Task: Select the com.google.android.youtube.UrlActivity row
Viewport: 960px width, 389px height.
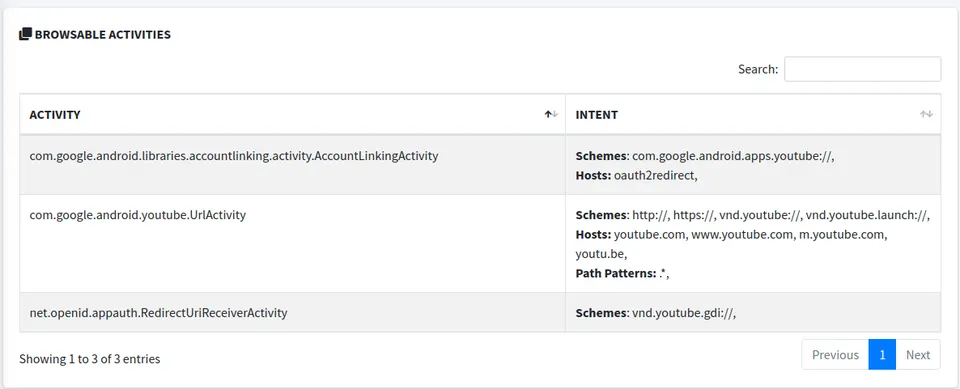Action: coord(480,244)
